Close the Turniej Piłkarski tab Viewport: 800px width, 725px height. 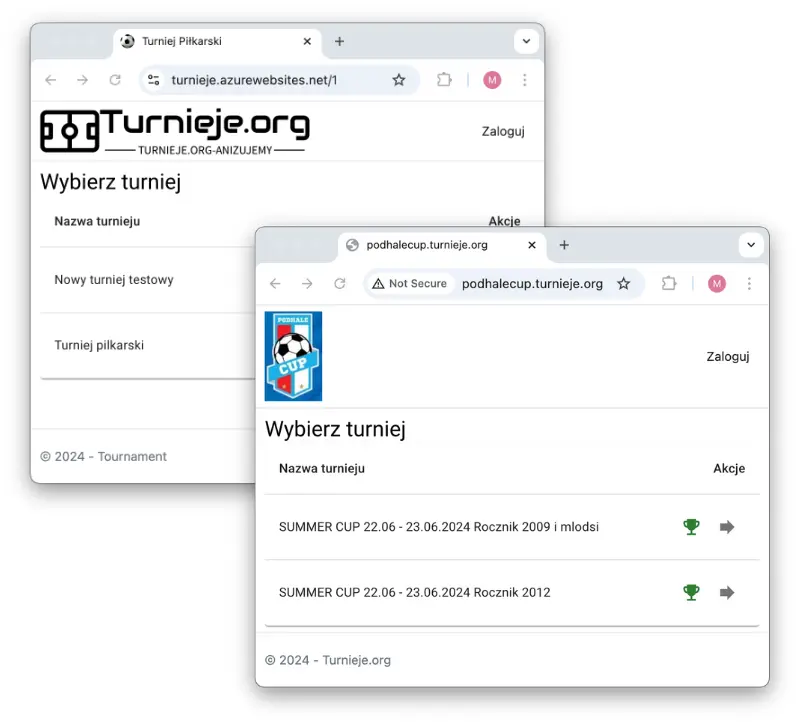click(x=307, y=41)
